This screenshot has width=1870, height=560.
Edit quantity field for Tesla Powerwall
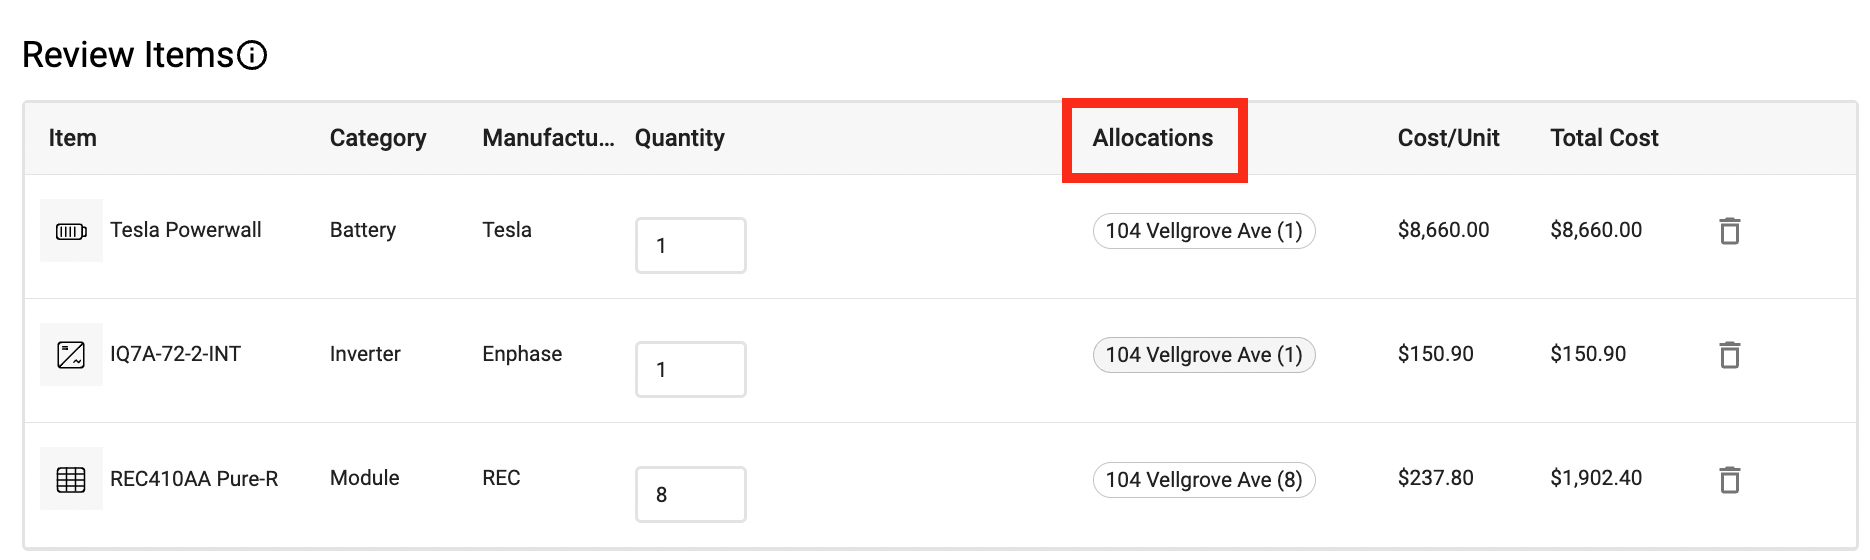[x=691, y=245]
